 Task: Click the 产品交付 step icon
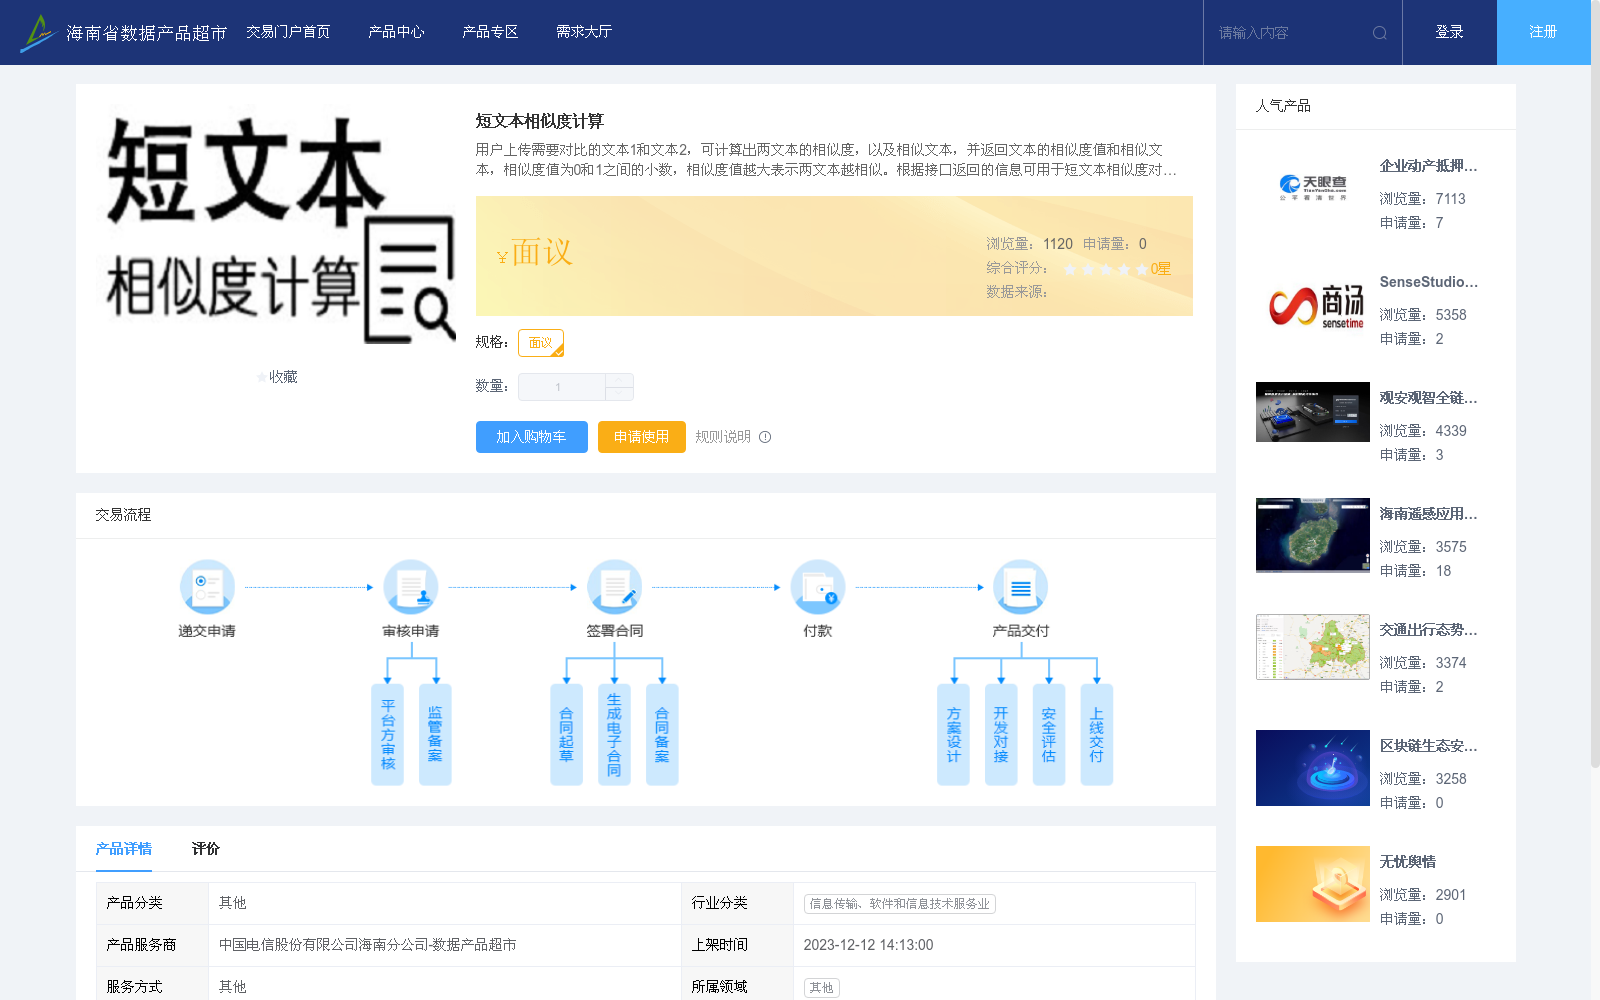point(1021,587)
